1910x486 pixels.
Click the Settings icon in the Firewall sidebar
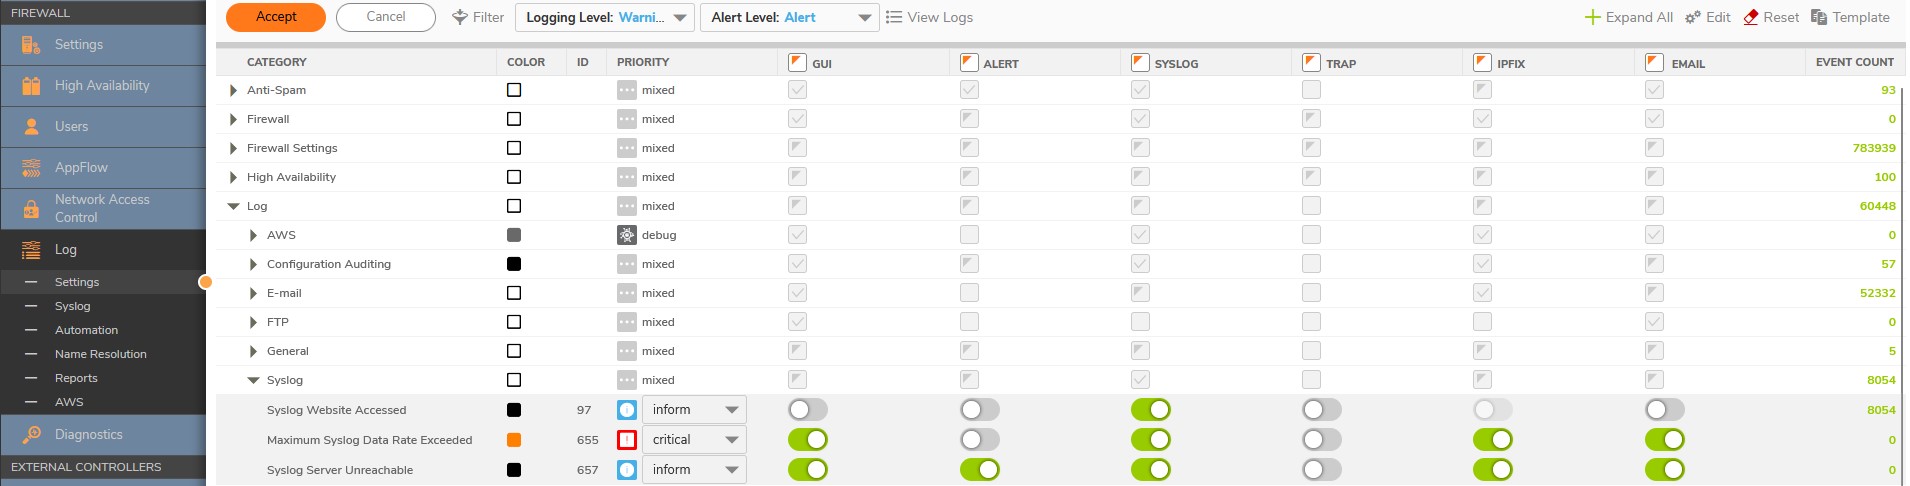(x=31, y=45)
